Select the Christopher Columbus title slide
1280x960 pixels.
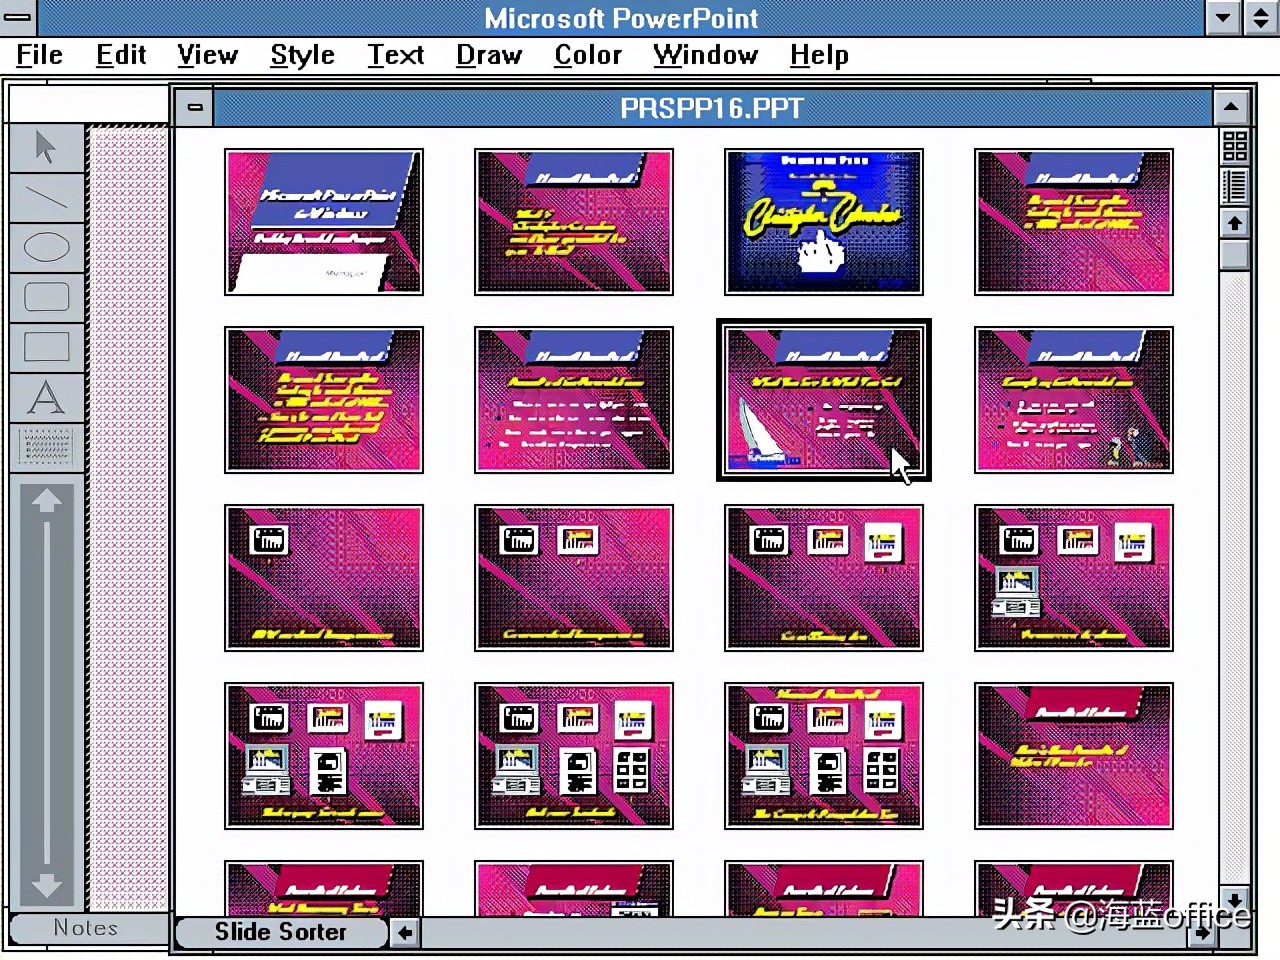[823, 221]
